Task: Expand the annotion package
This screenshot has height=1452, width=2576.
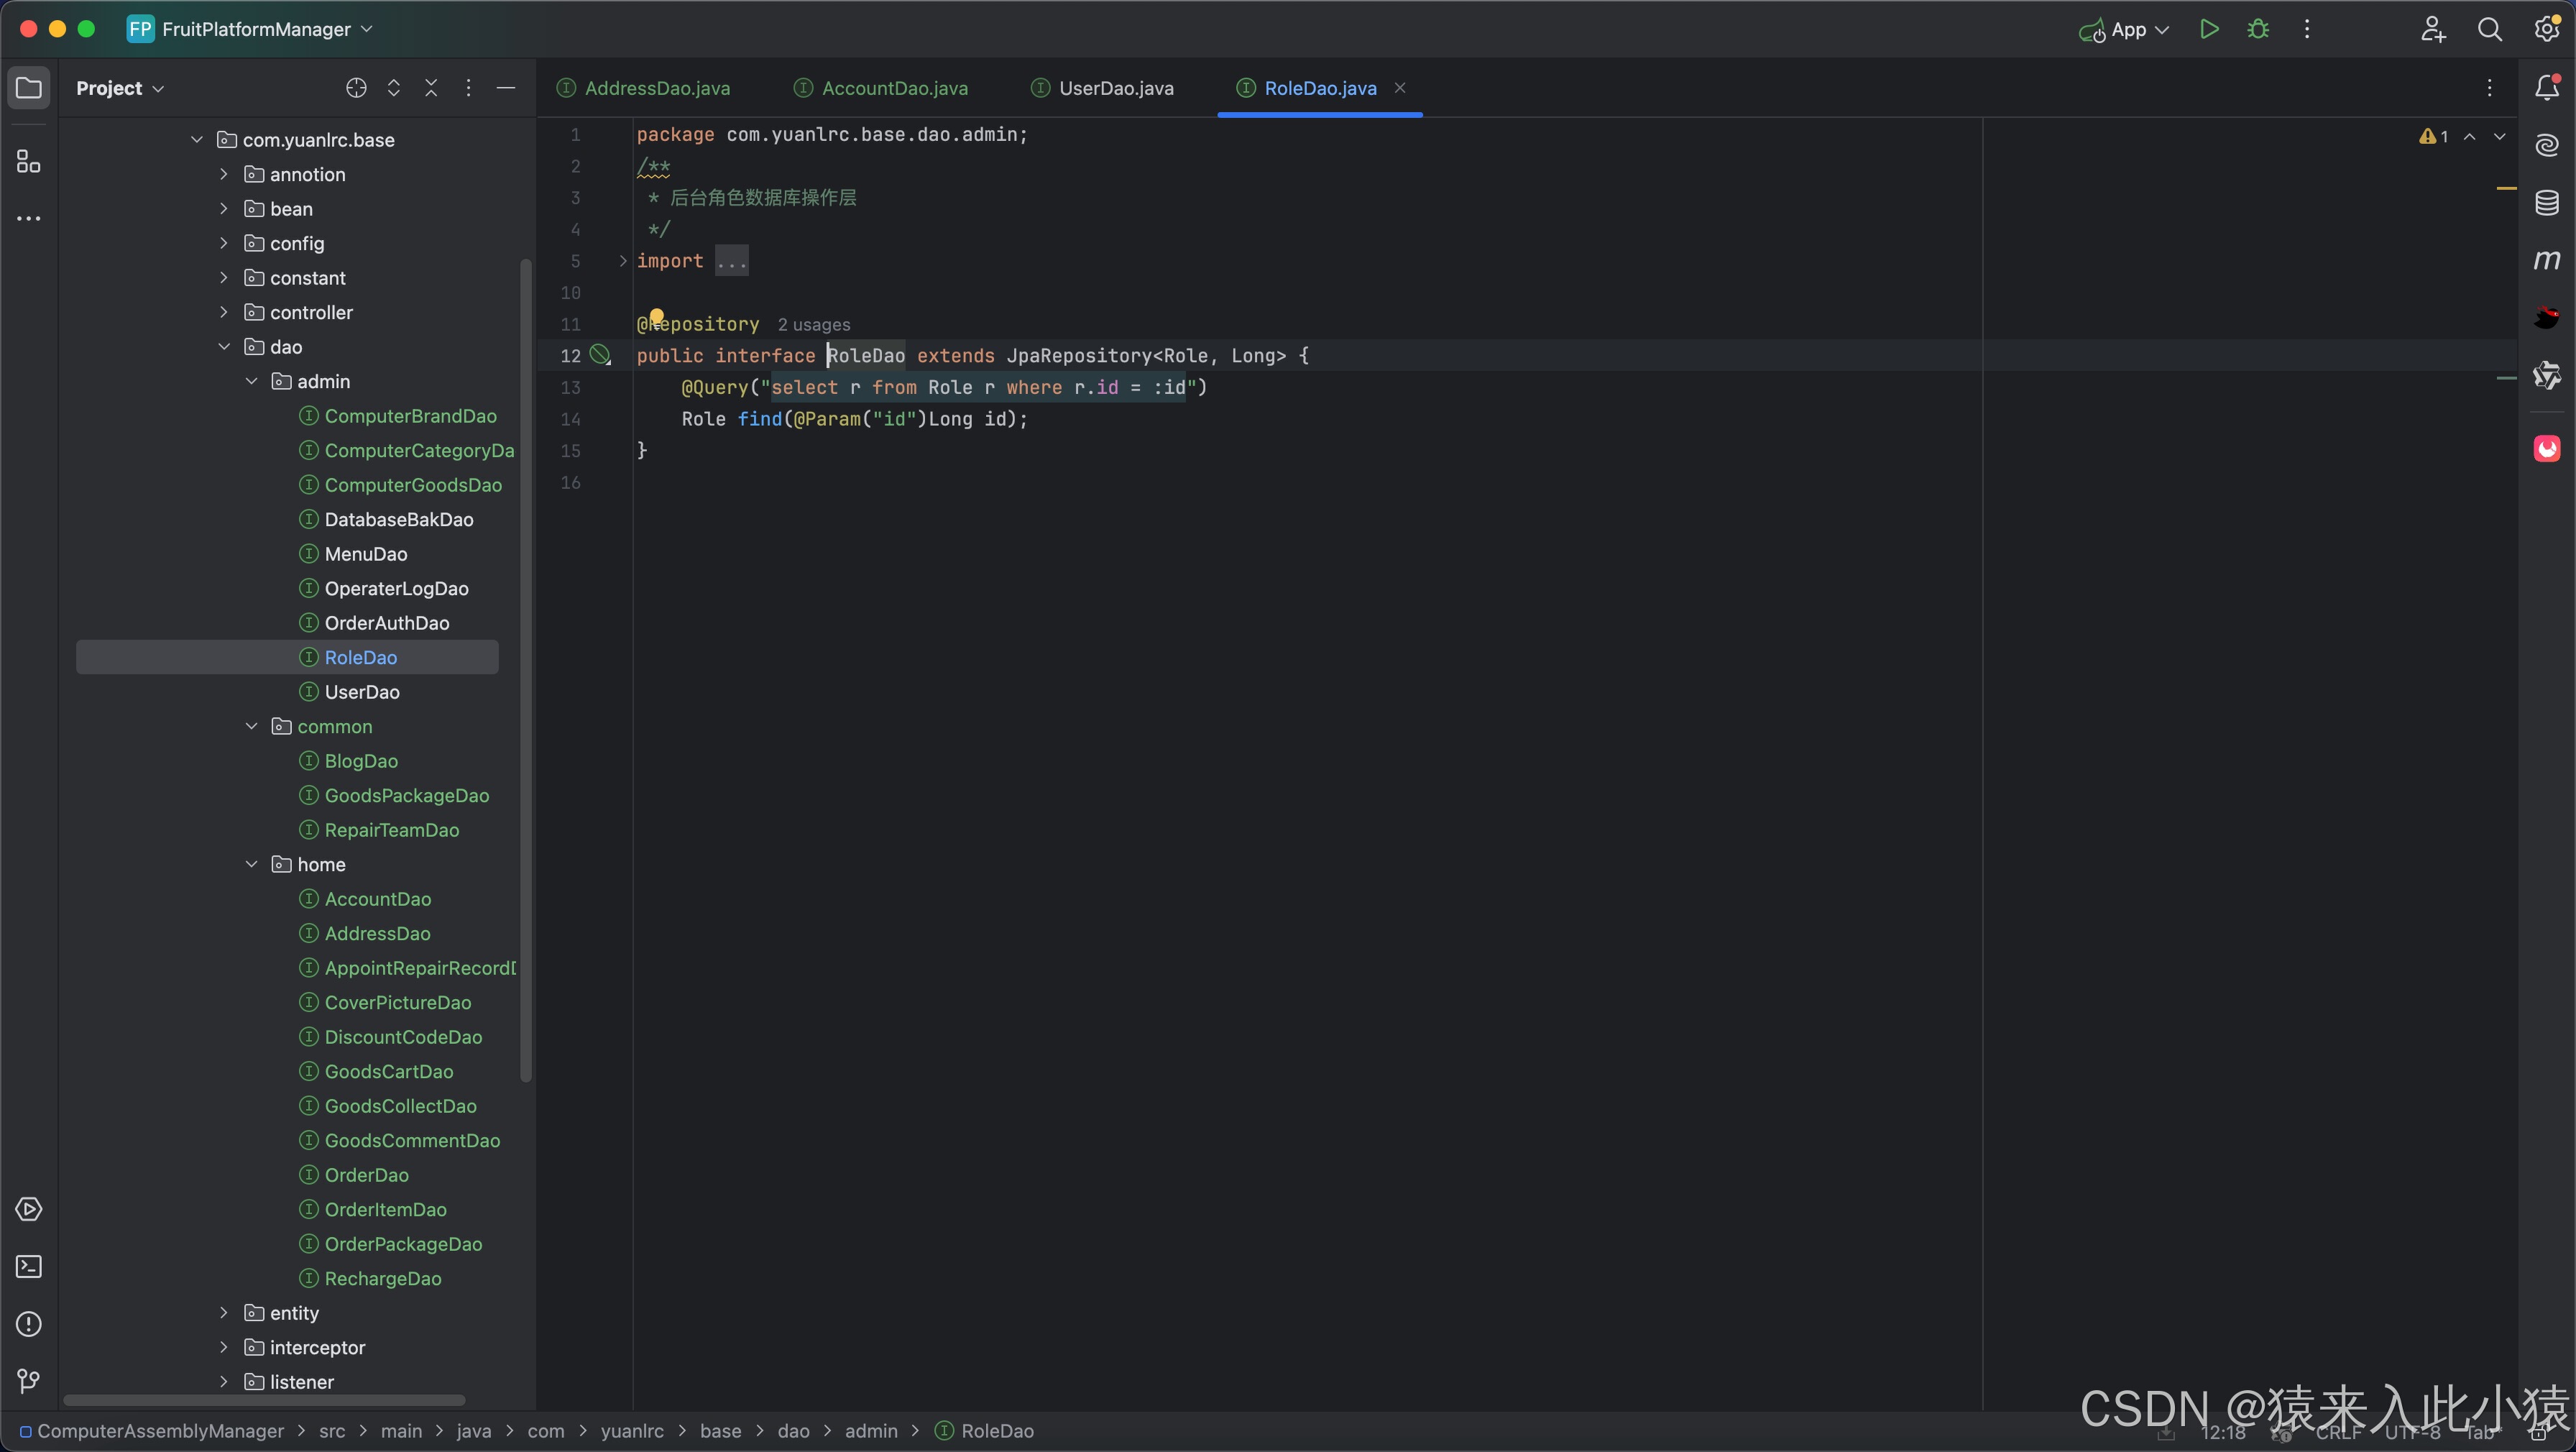Action: click(x=224, y=174)
